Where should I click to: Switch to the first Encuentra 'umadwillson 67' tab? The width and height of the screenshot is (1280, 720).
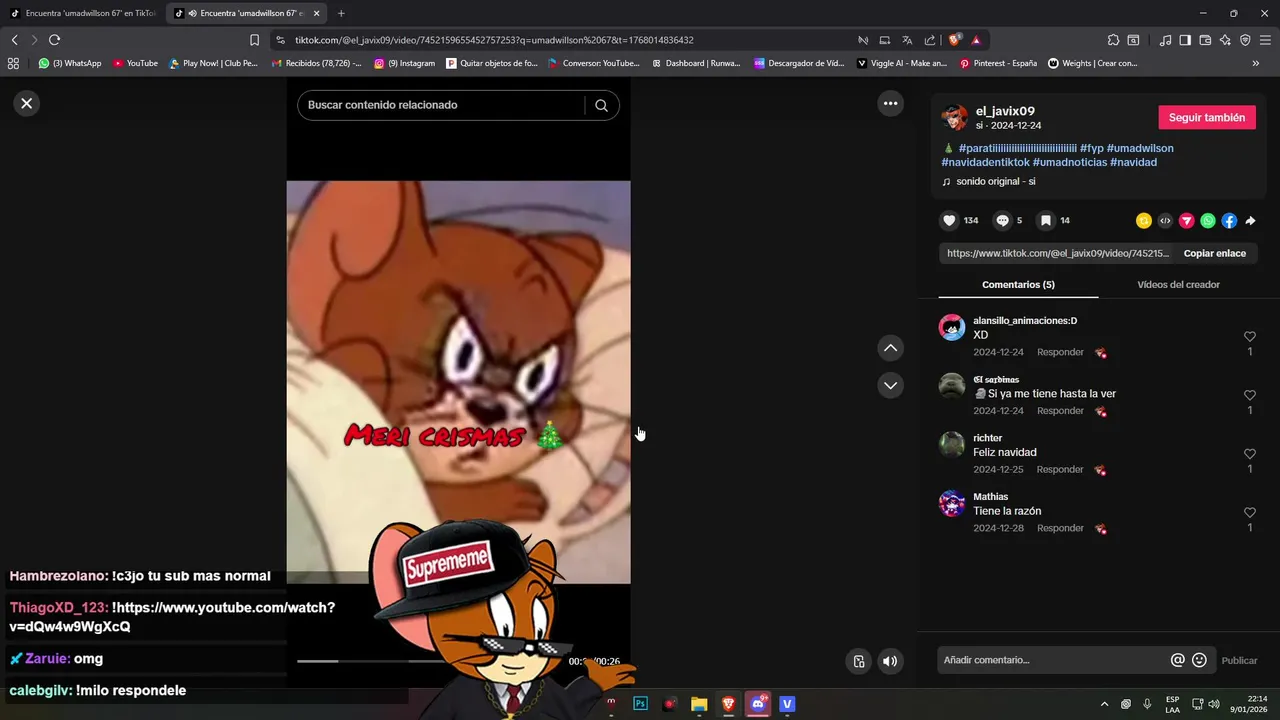(82, 13)
